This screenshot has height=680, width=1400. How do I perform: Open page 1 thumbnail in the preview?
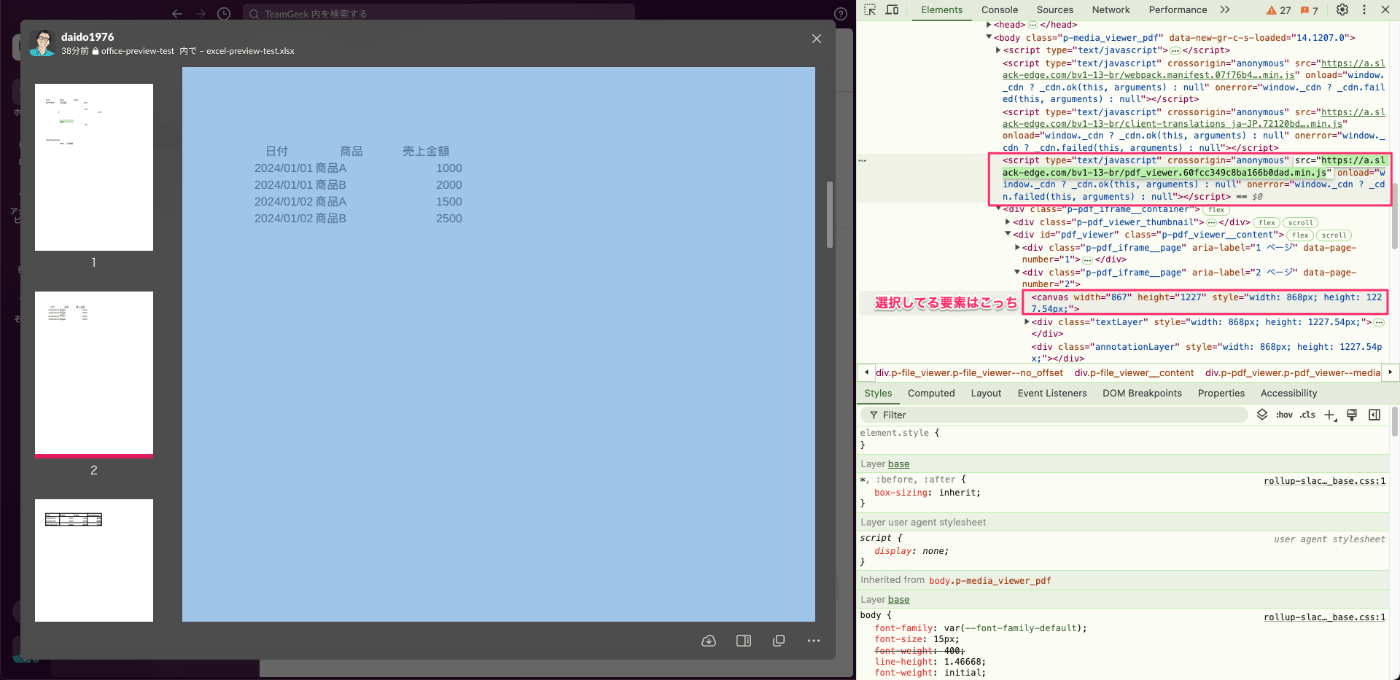[94, 167]
